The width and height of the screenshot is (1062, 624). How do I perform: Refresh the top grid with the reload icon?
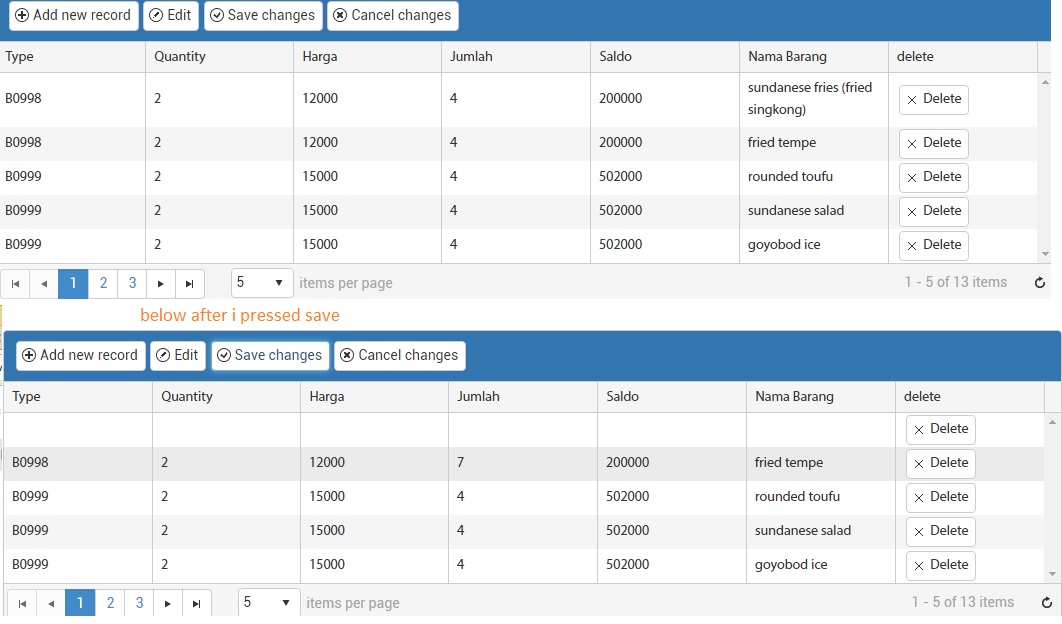point(1040,283)
